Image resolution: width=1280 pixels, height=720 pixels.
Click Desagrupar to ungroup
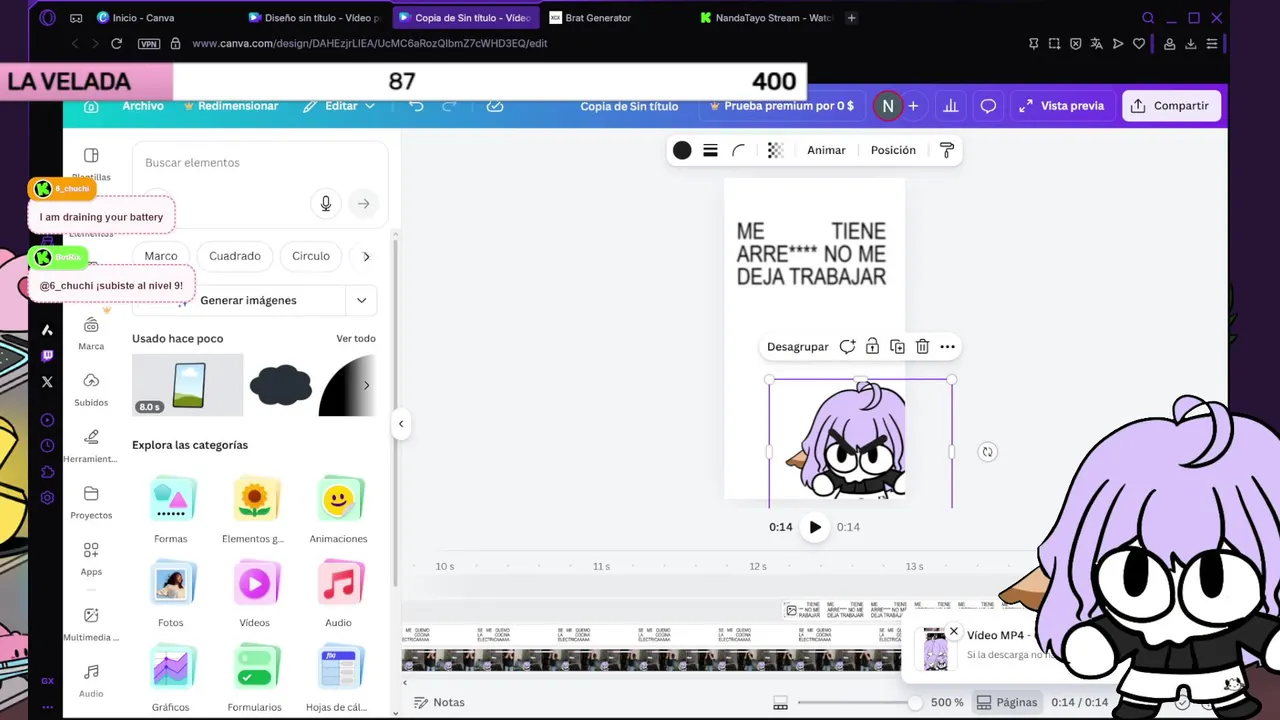coord(797,347)
